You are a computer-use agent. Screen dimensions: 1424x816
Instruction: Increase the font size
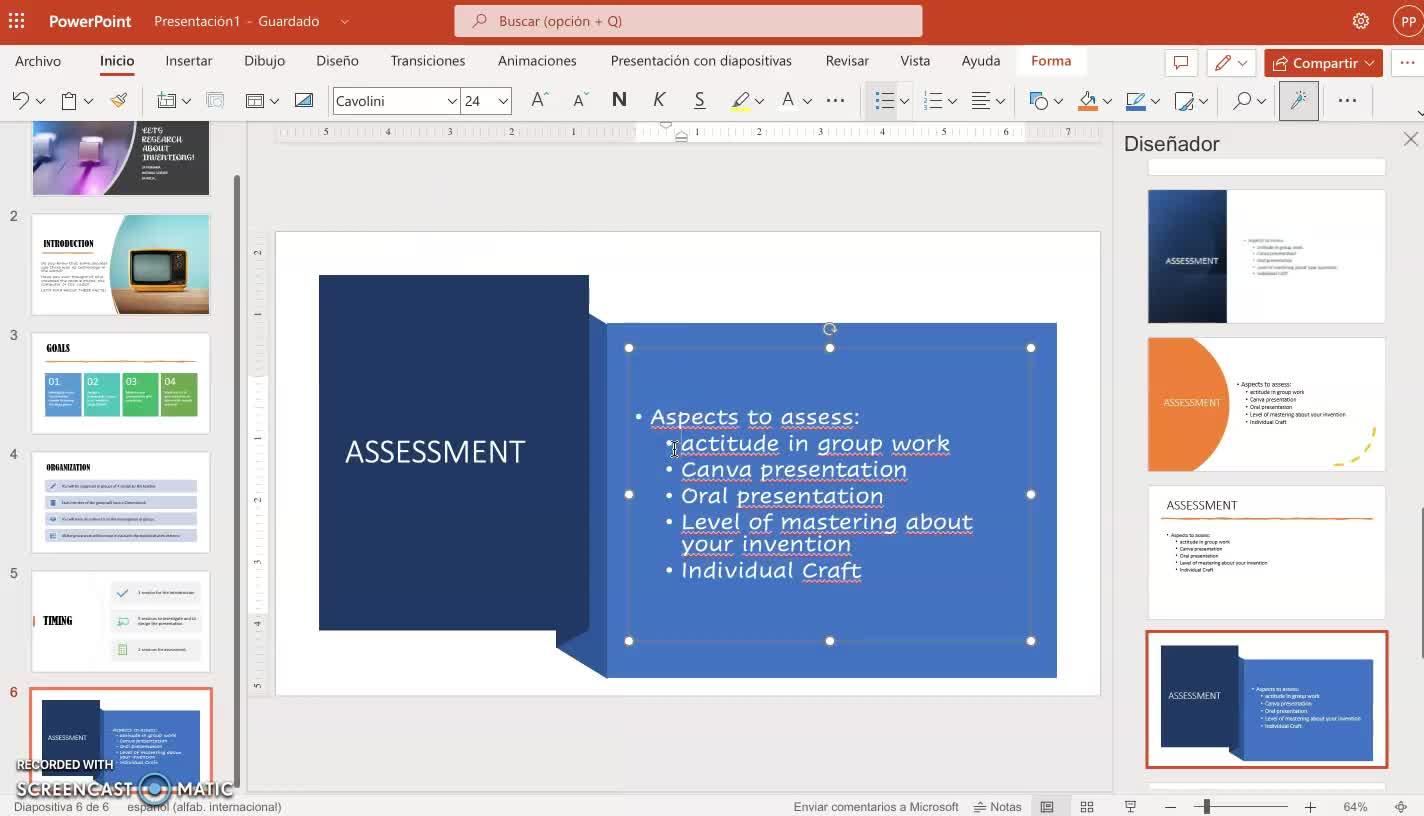click(x=539, y=100)
